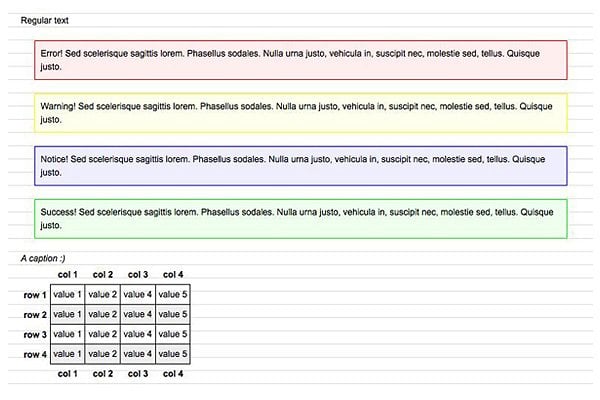Viewport: 600px width, 400px height.
Task: Click the "value 2" cell in row 4
Action: (103, 354)
